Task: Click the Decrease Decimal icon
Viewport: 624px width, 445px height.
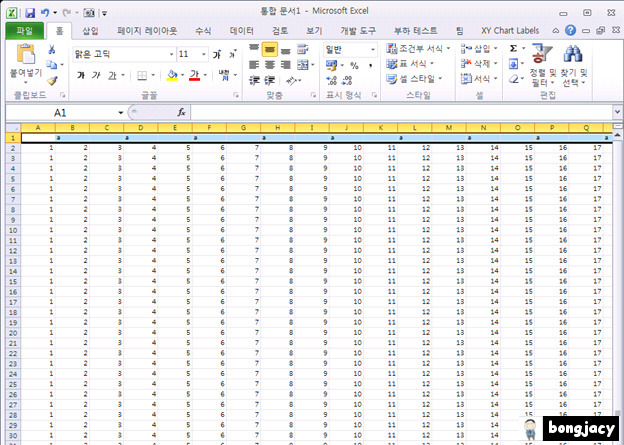Action: pos(347,80)
